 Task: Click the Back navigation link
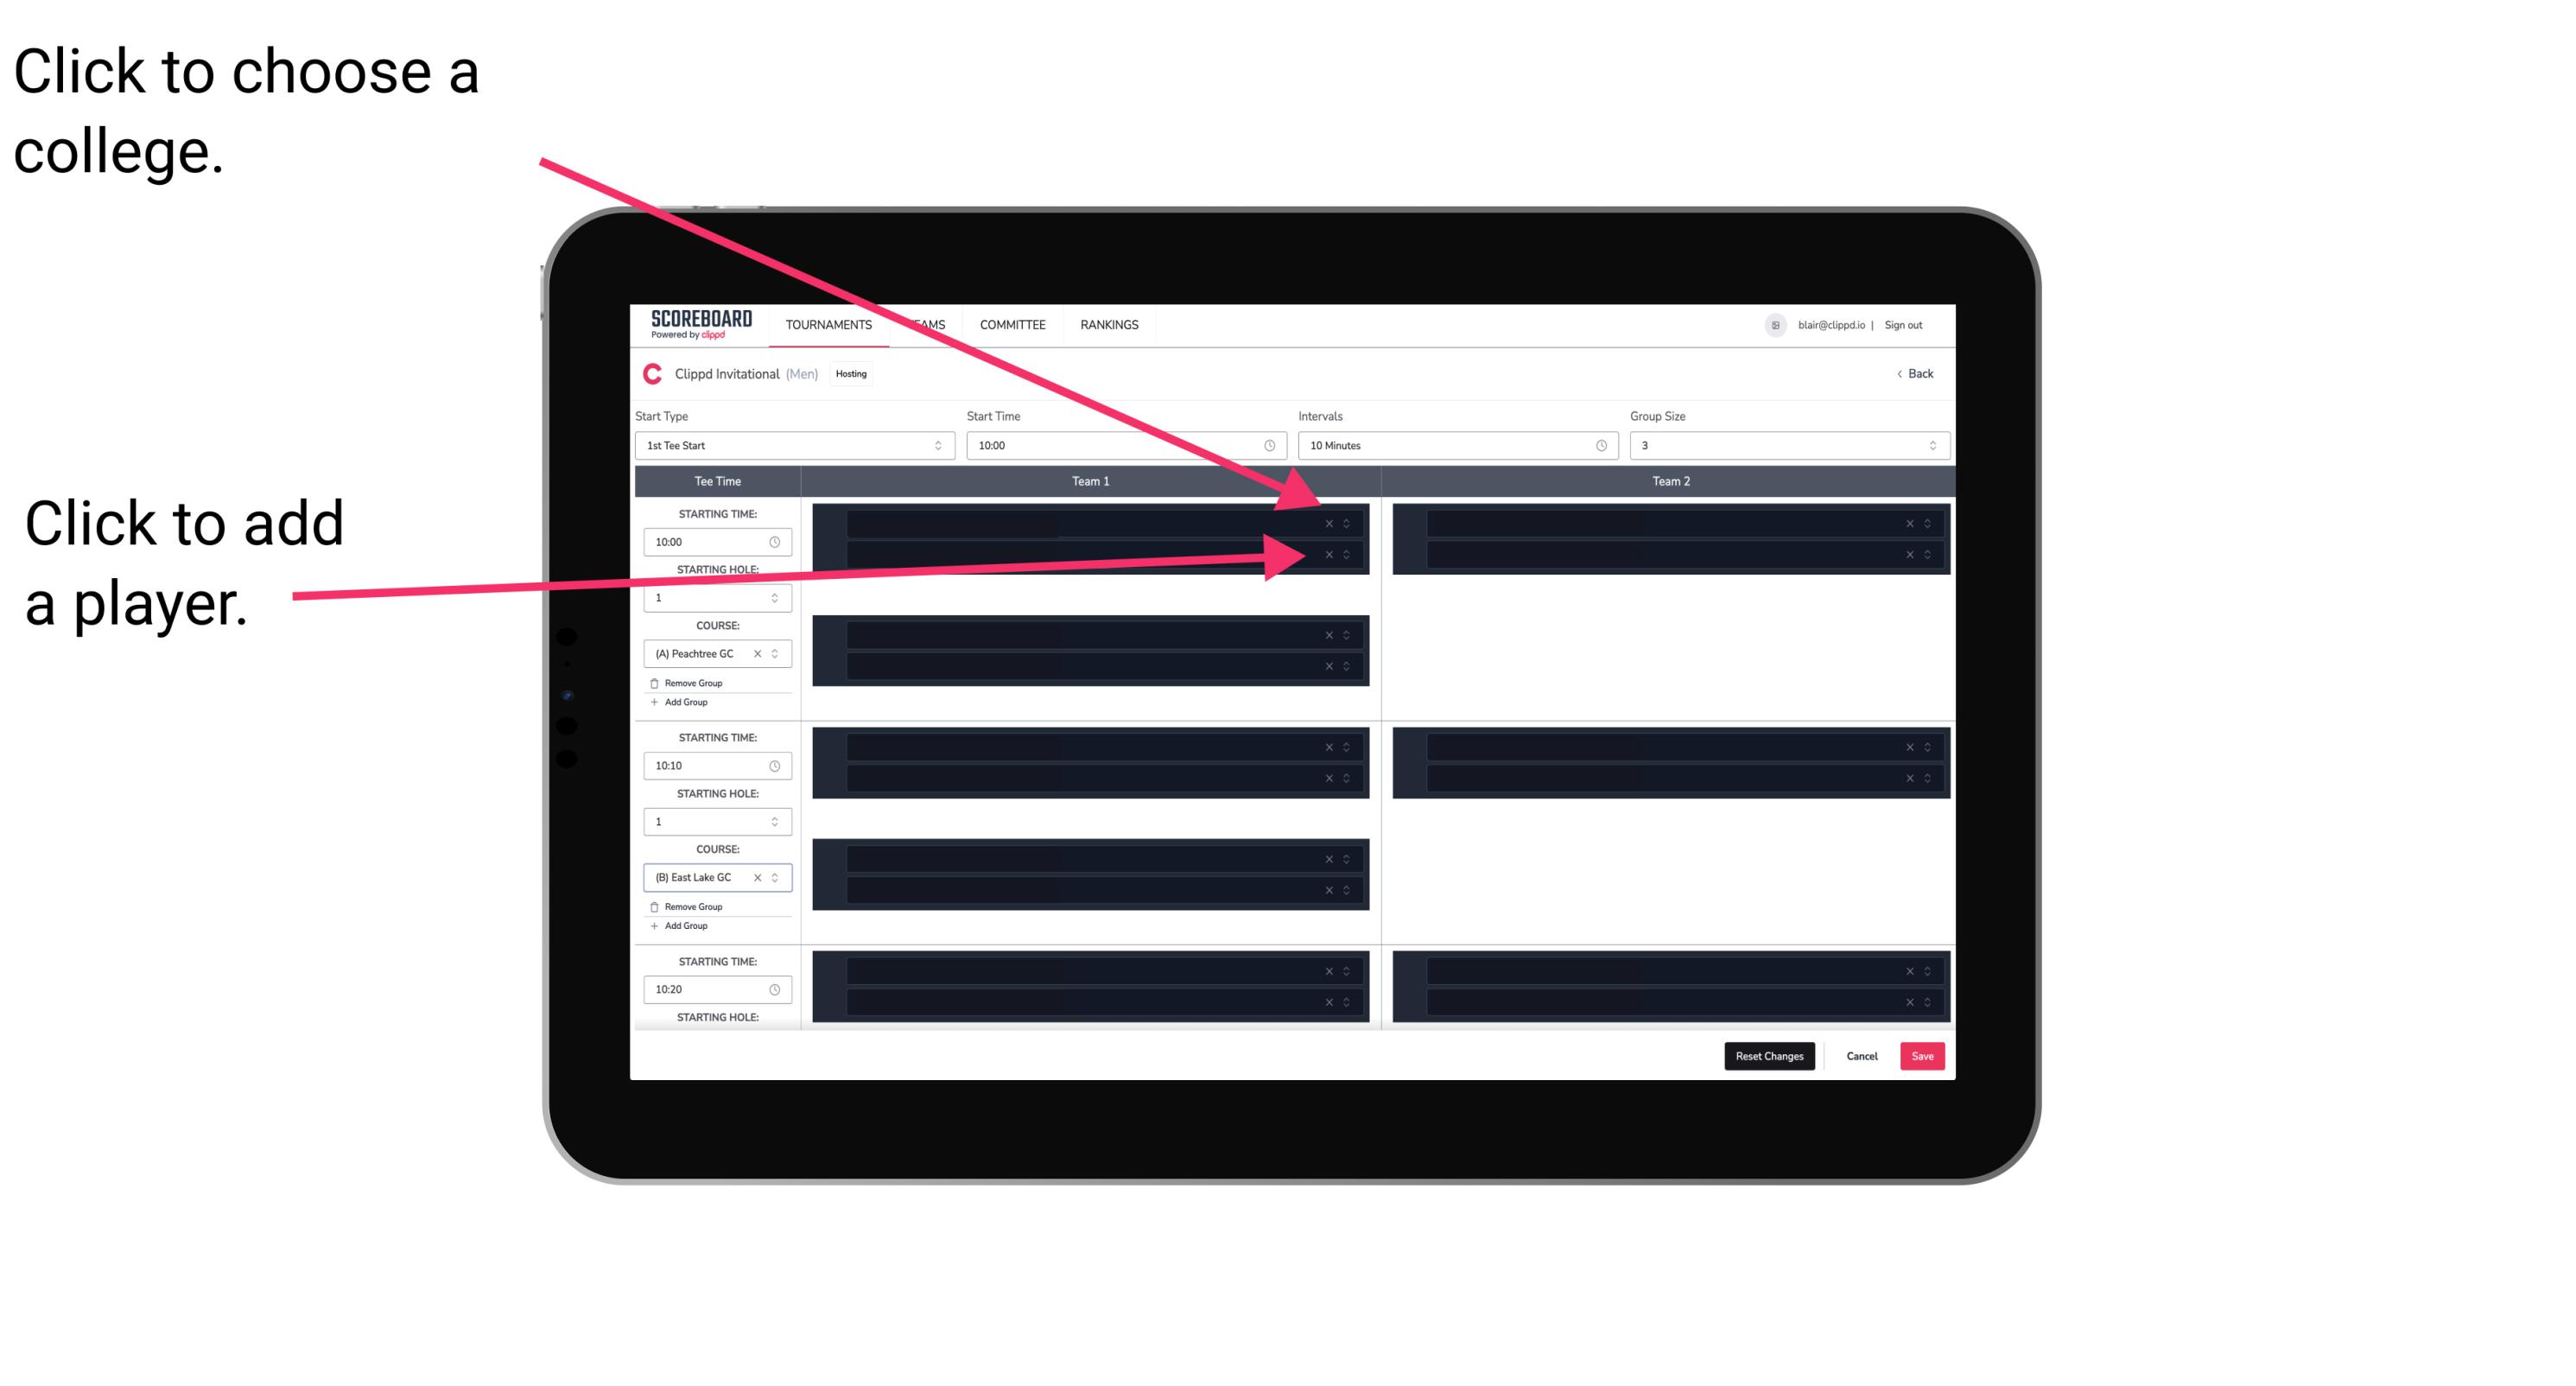pos(1914,374)
